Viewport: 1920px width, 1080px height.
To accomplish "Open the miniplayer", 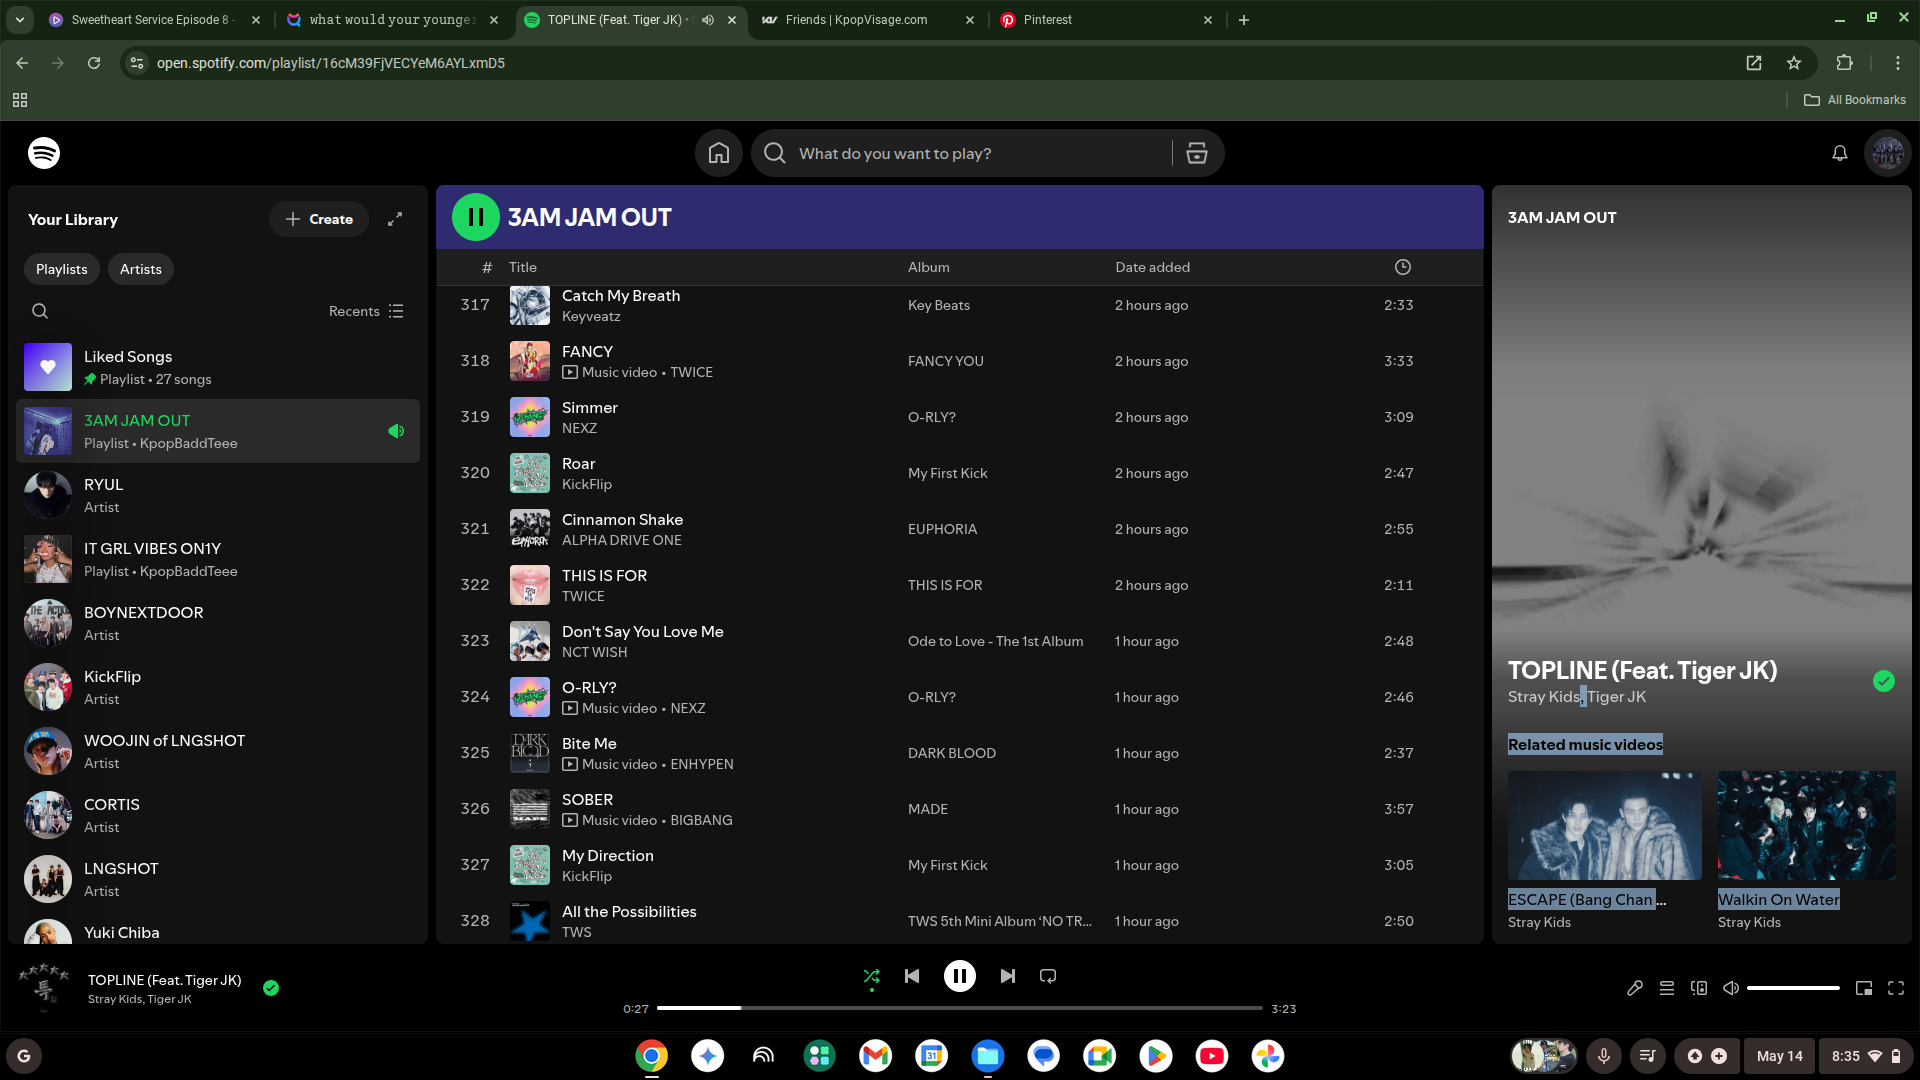I will (1864, 988).
